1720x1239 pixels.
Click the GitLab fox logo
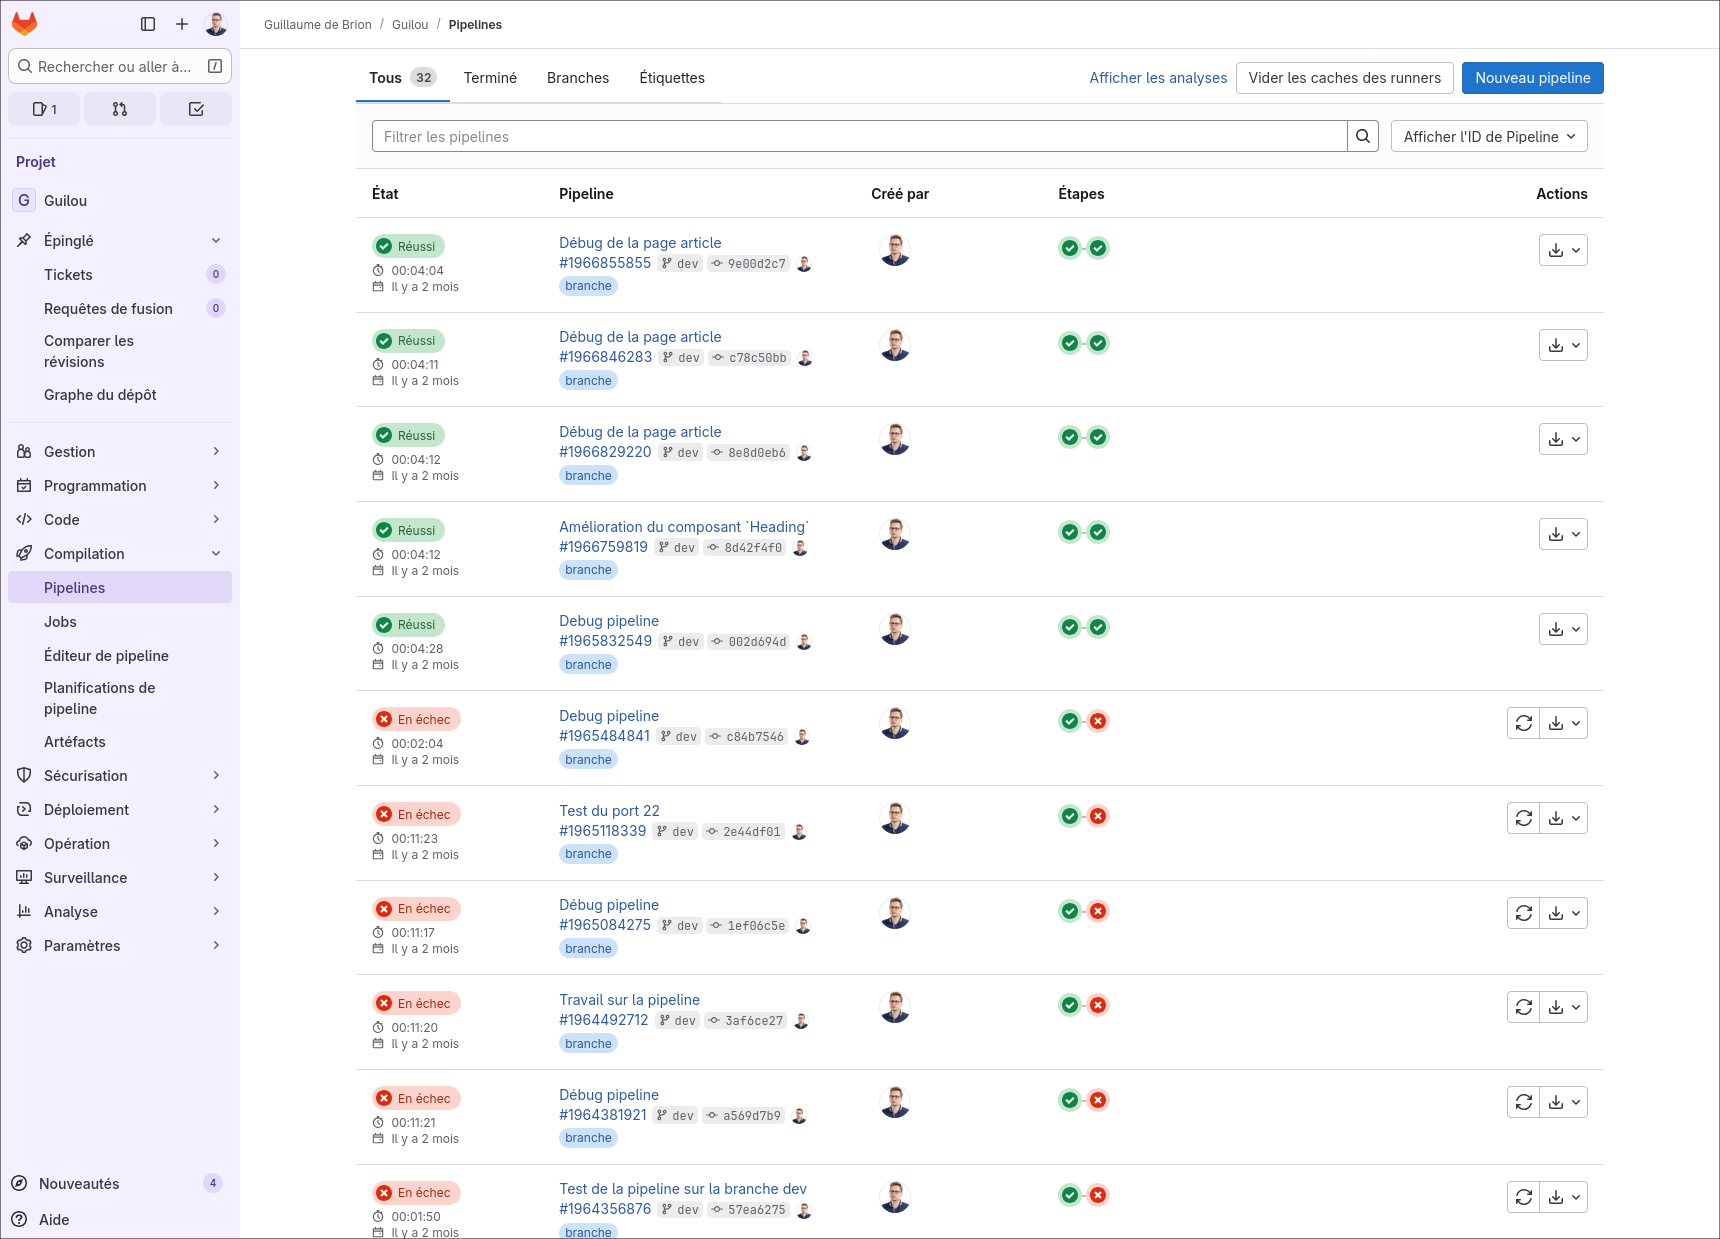(x=25, y=24)
